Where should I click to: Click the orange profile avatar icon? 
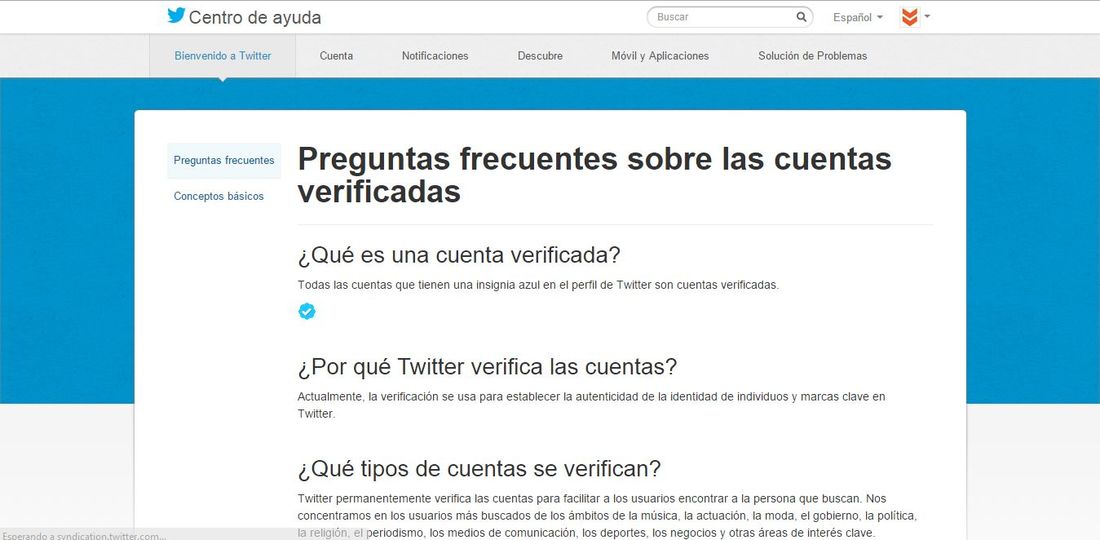[x=909, y=18]
